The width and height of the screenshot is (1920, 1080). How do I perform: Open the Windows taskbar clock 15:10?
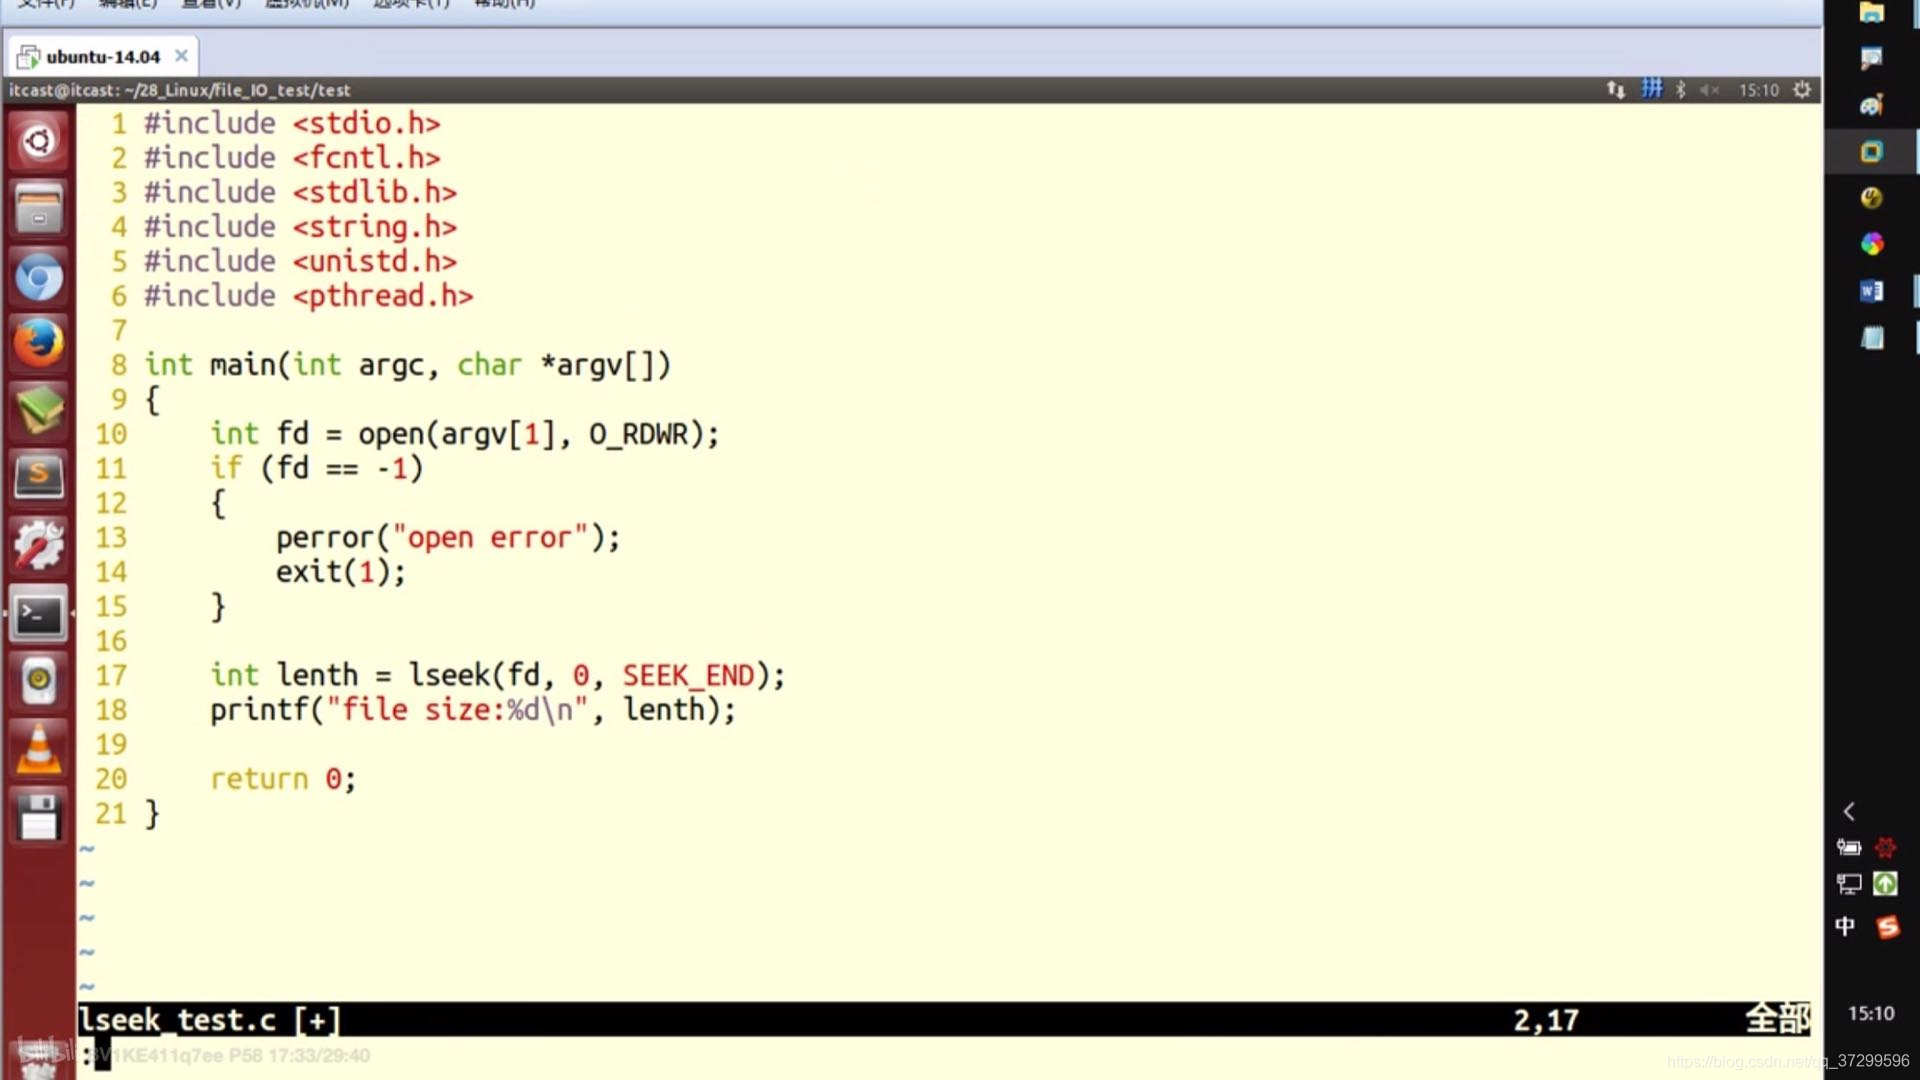tap(1871, 1014)
